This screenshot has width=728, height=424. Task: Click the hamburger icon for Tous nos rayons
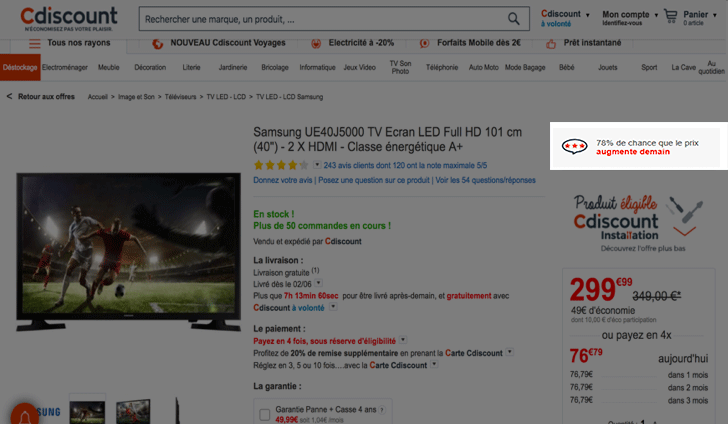(x=35, y=44)
